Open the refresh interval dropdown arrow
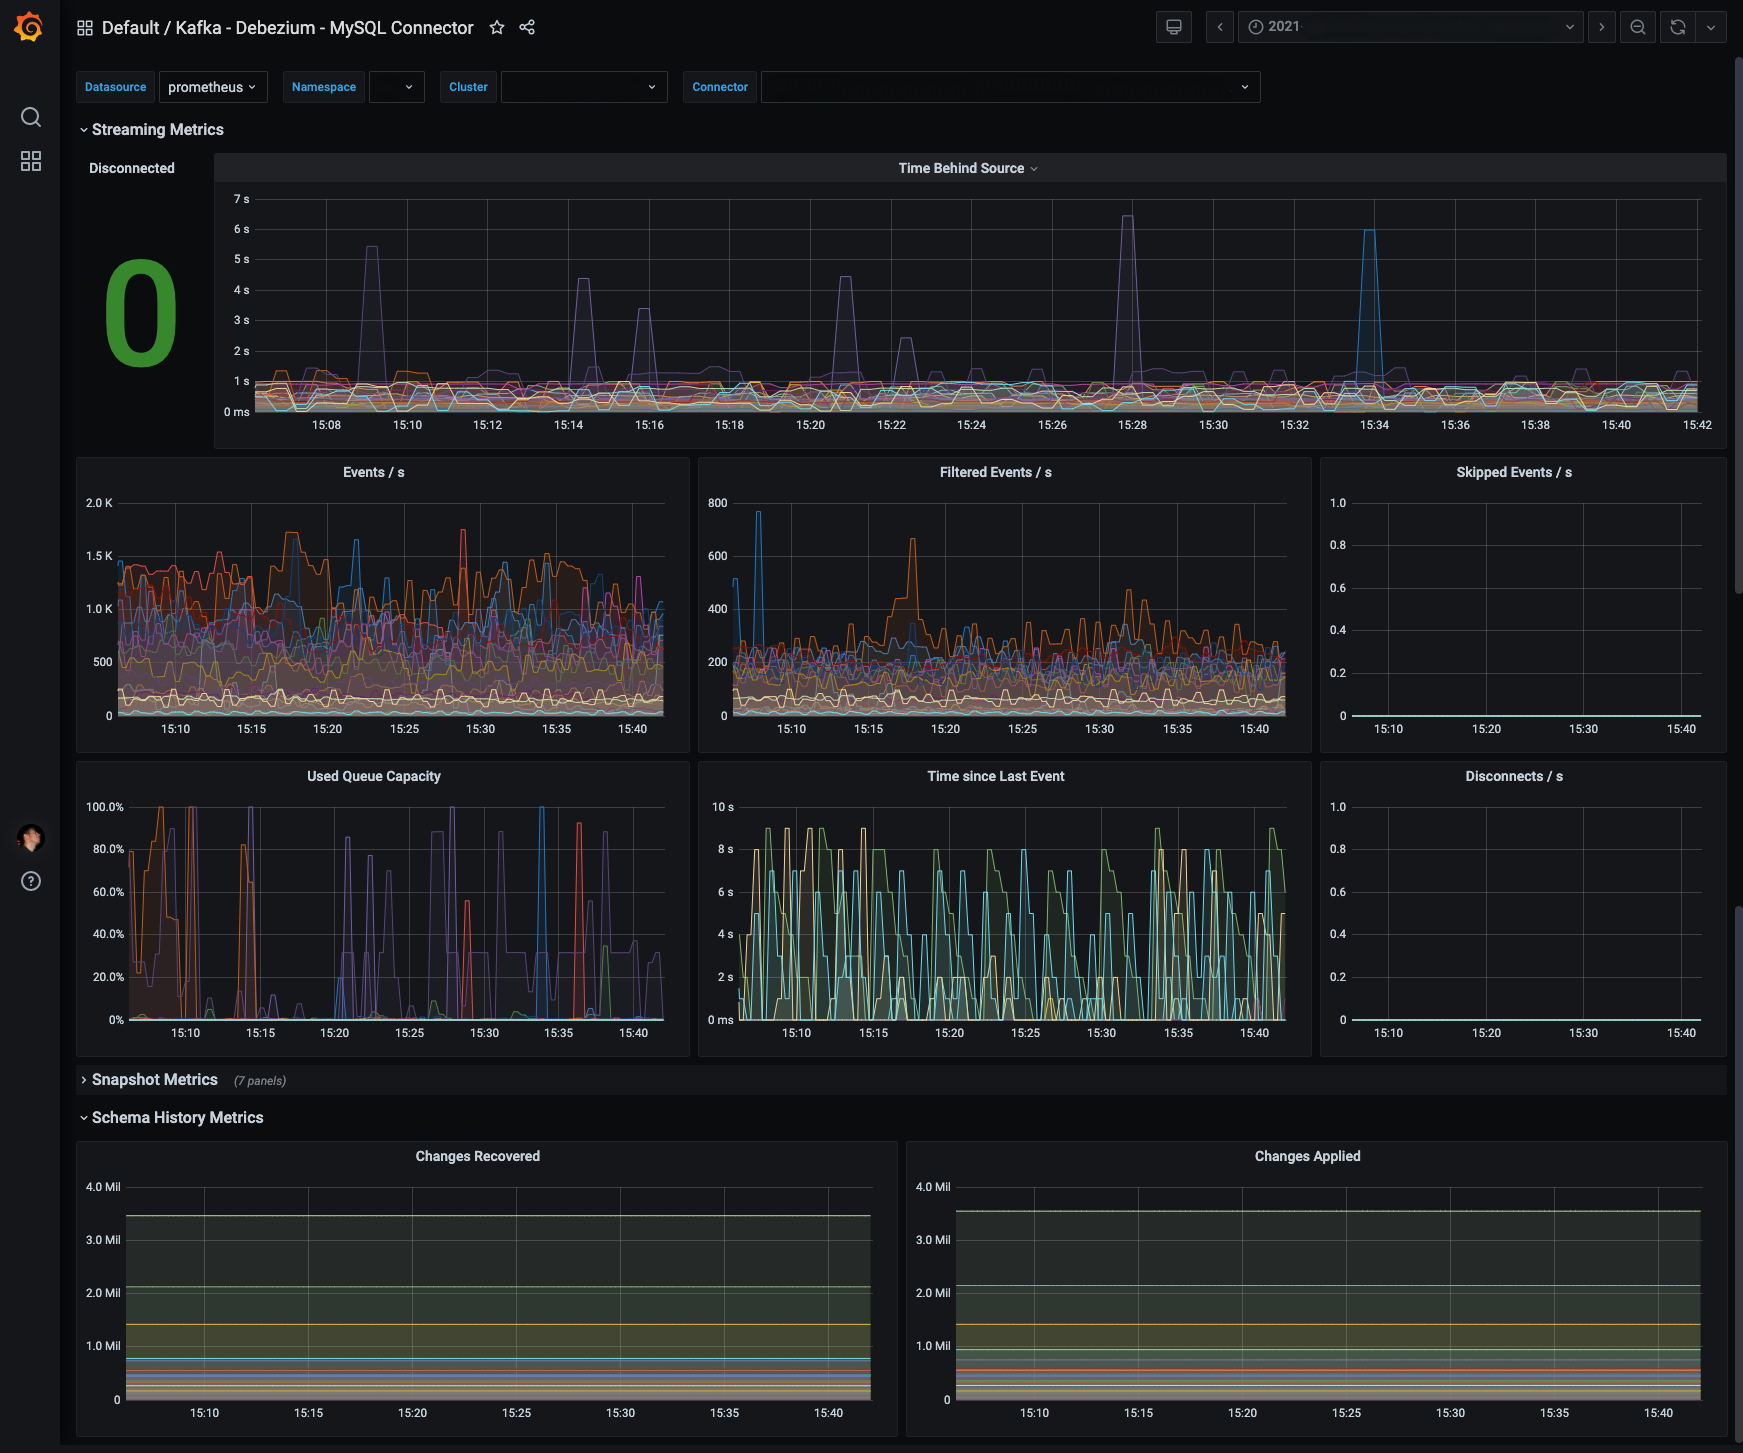This screenshot has width=1743, height=1453. click(1711, 27)
